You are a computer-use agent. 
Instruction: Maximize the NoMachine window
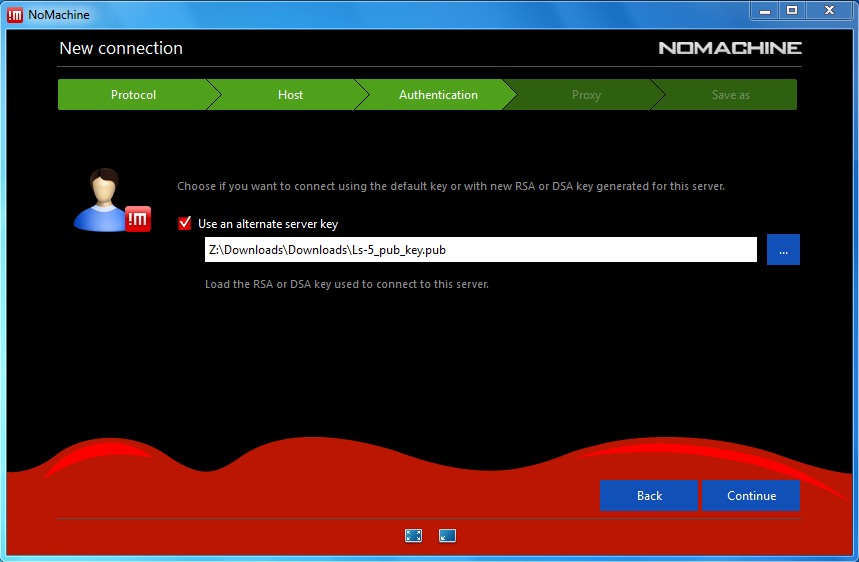point(792,10)
